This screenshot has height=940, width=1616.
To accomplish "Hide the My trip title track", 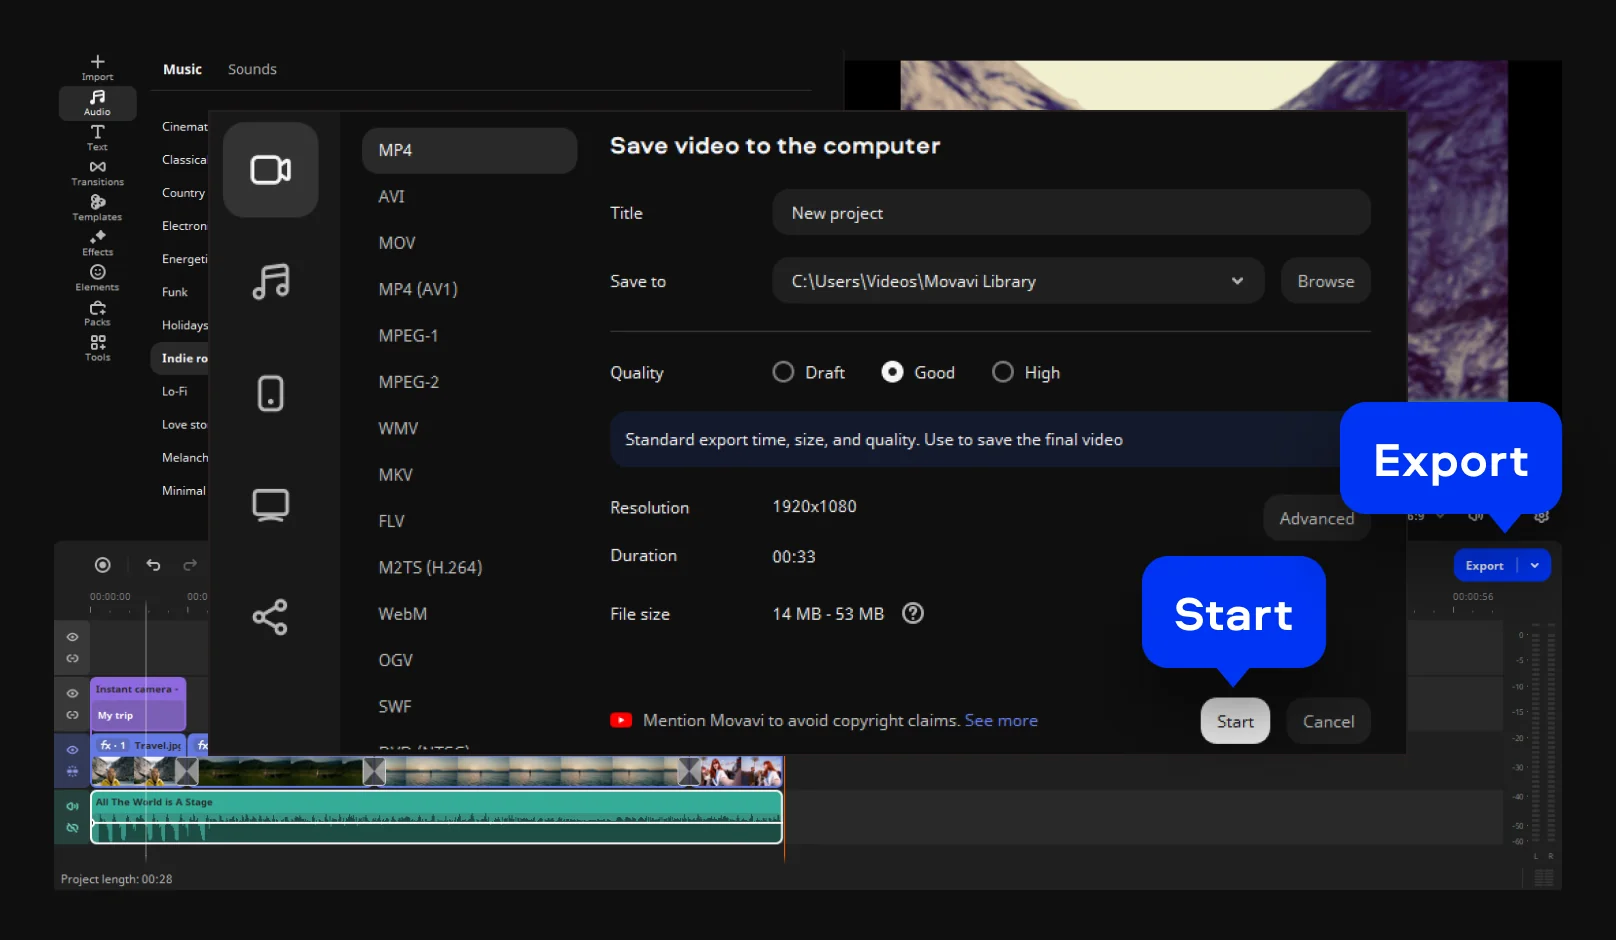I will [72, 693].
